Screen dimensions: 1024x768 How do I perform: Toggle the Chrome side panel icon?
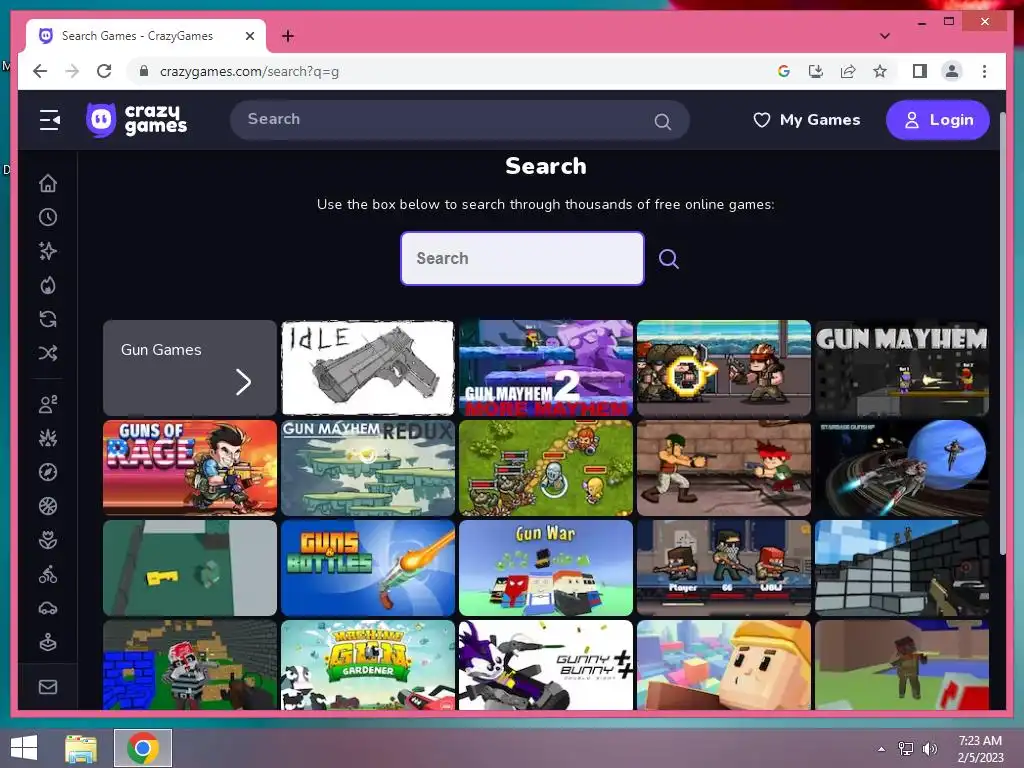(920, 71)
